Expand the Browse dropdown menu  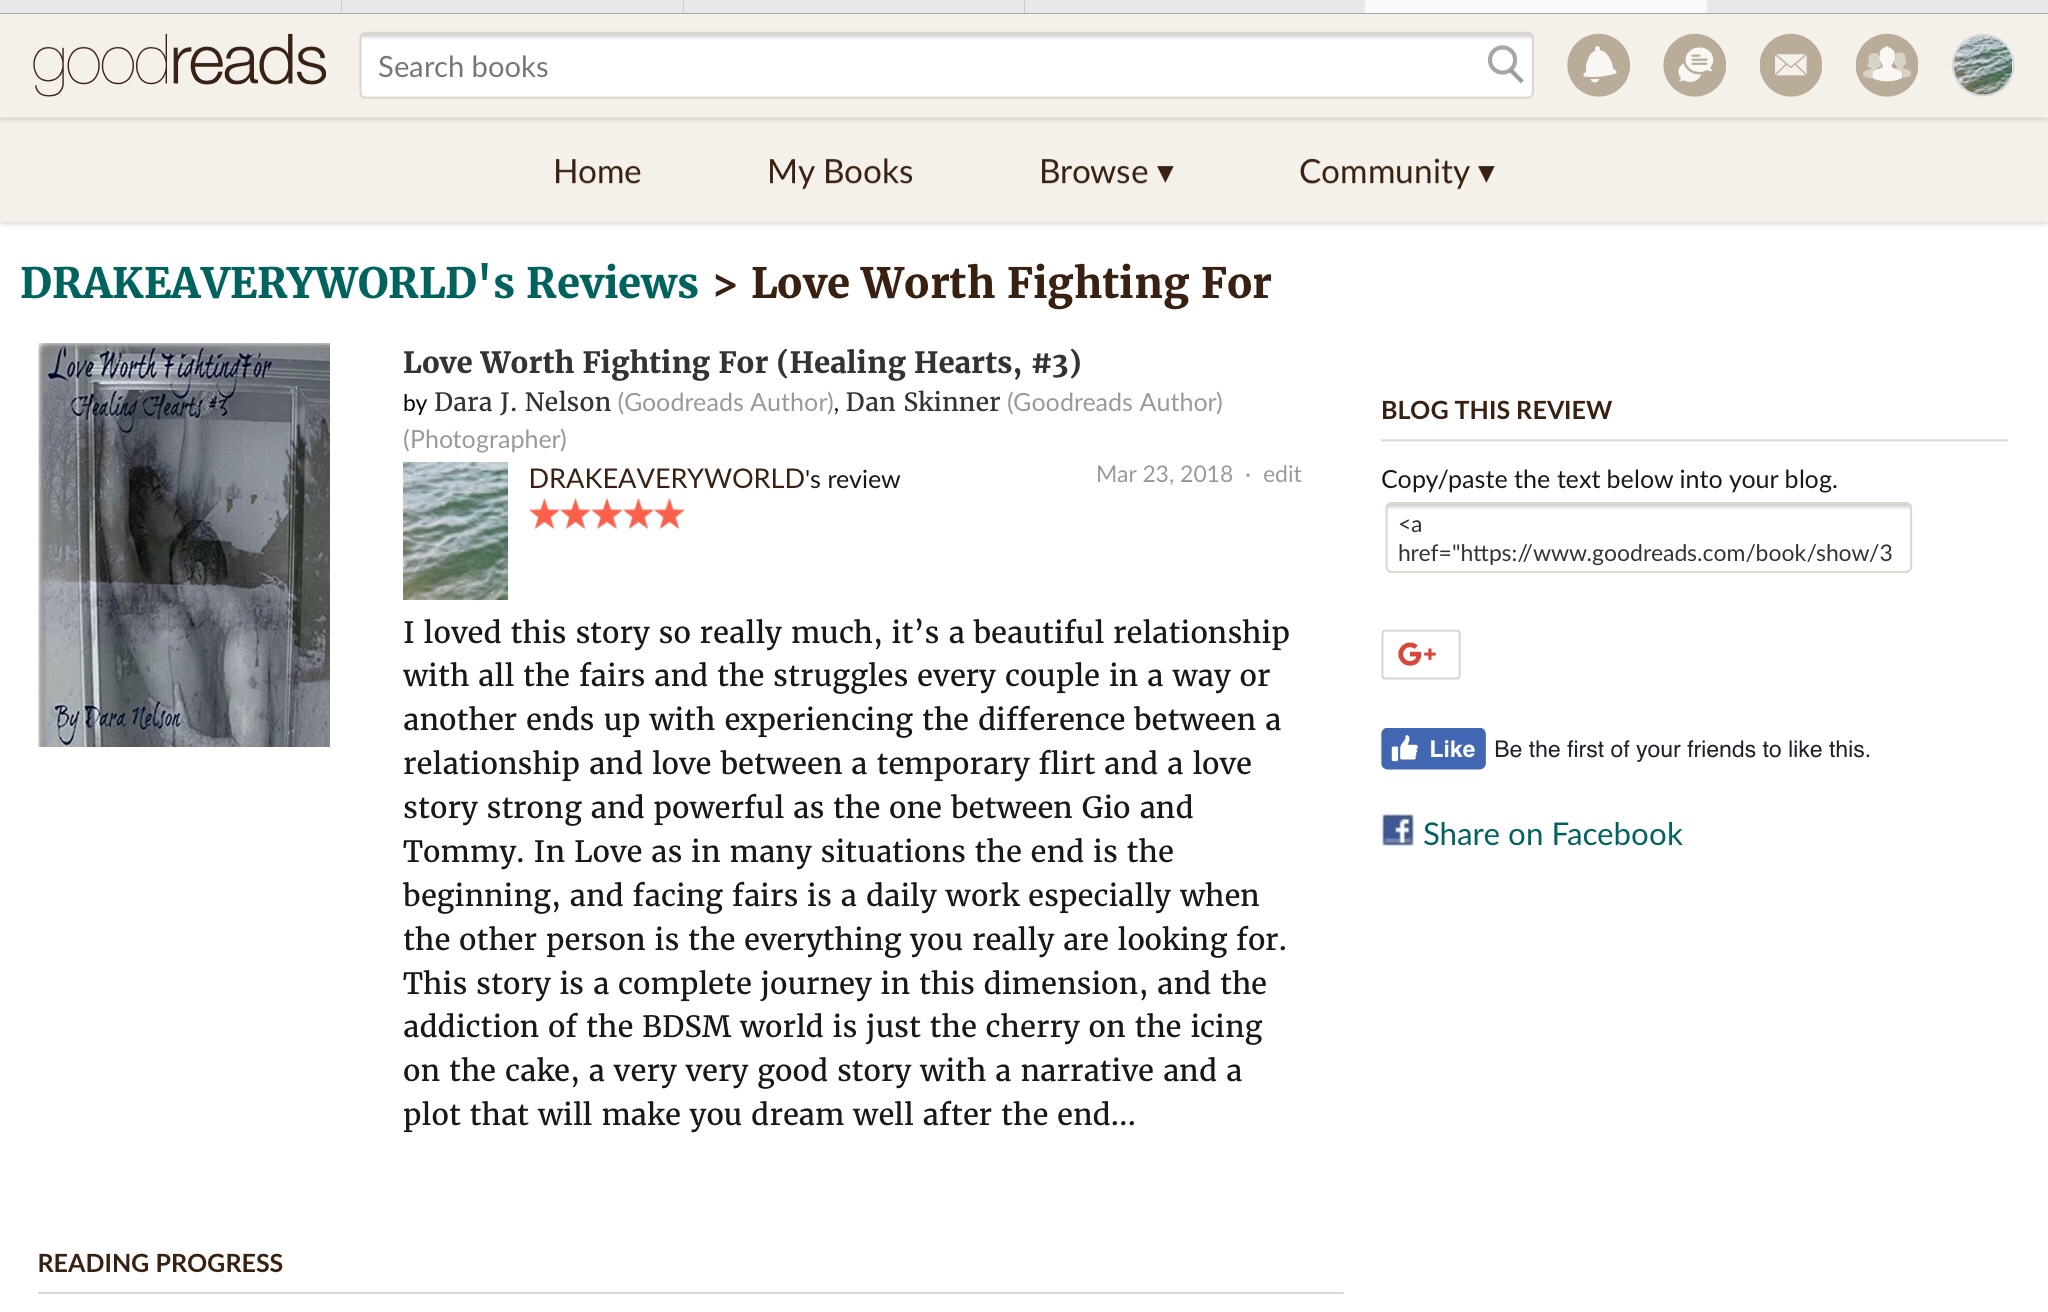(x=1106, y=172)
